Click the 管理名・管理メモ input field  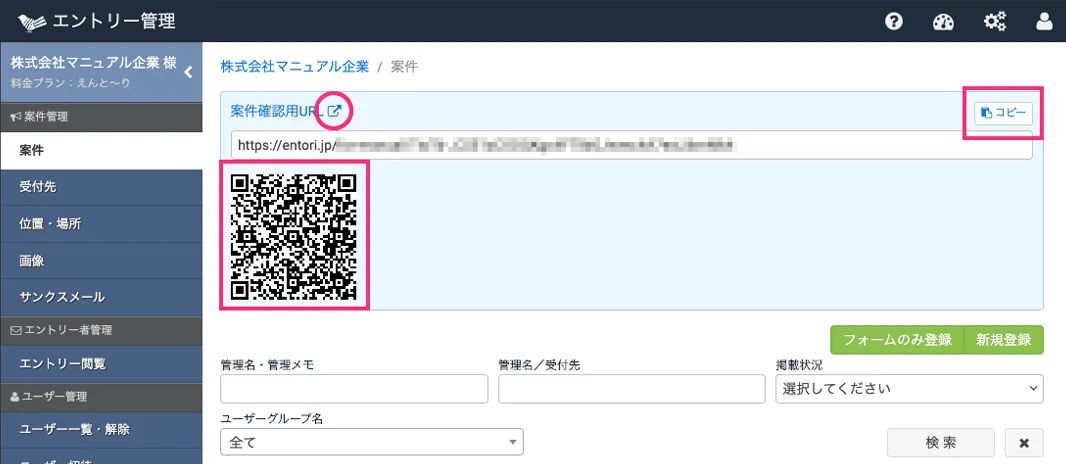[x=354, y=388]
